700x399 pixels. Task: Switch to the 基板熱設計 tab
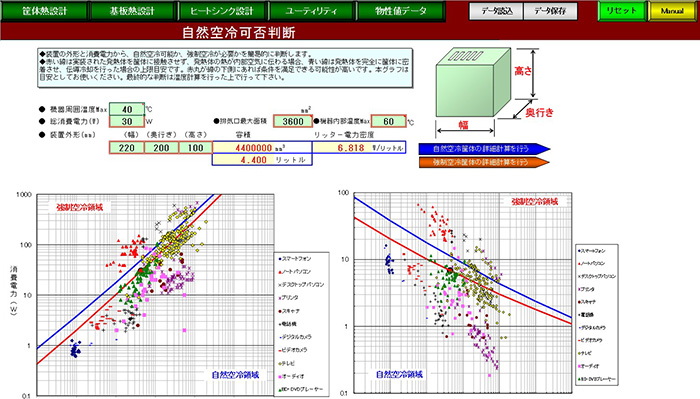pos(133,11)
